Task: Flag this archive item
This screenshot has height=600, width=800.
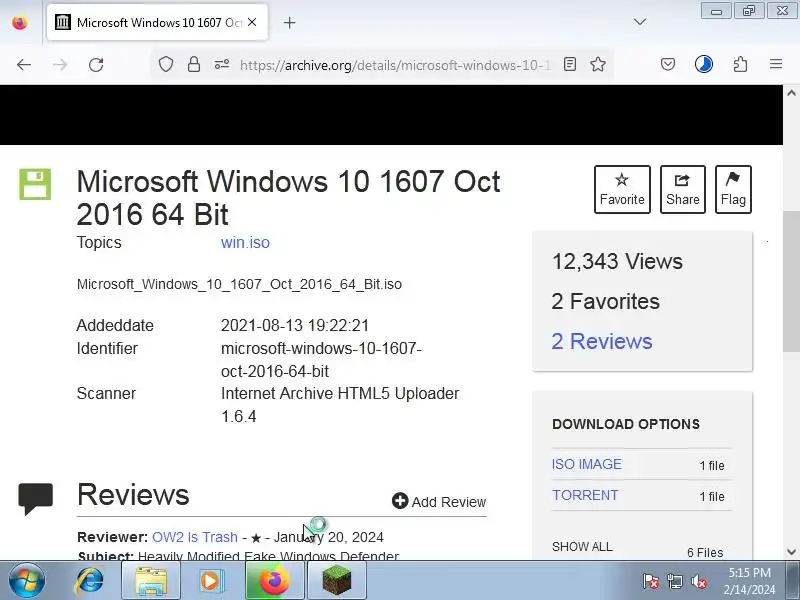Action: [x=733, y=189]
